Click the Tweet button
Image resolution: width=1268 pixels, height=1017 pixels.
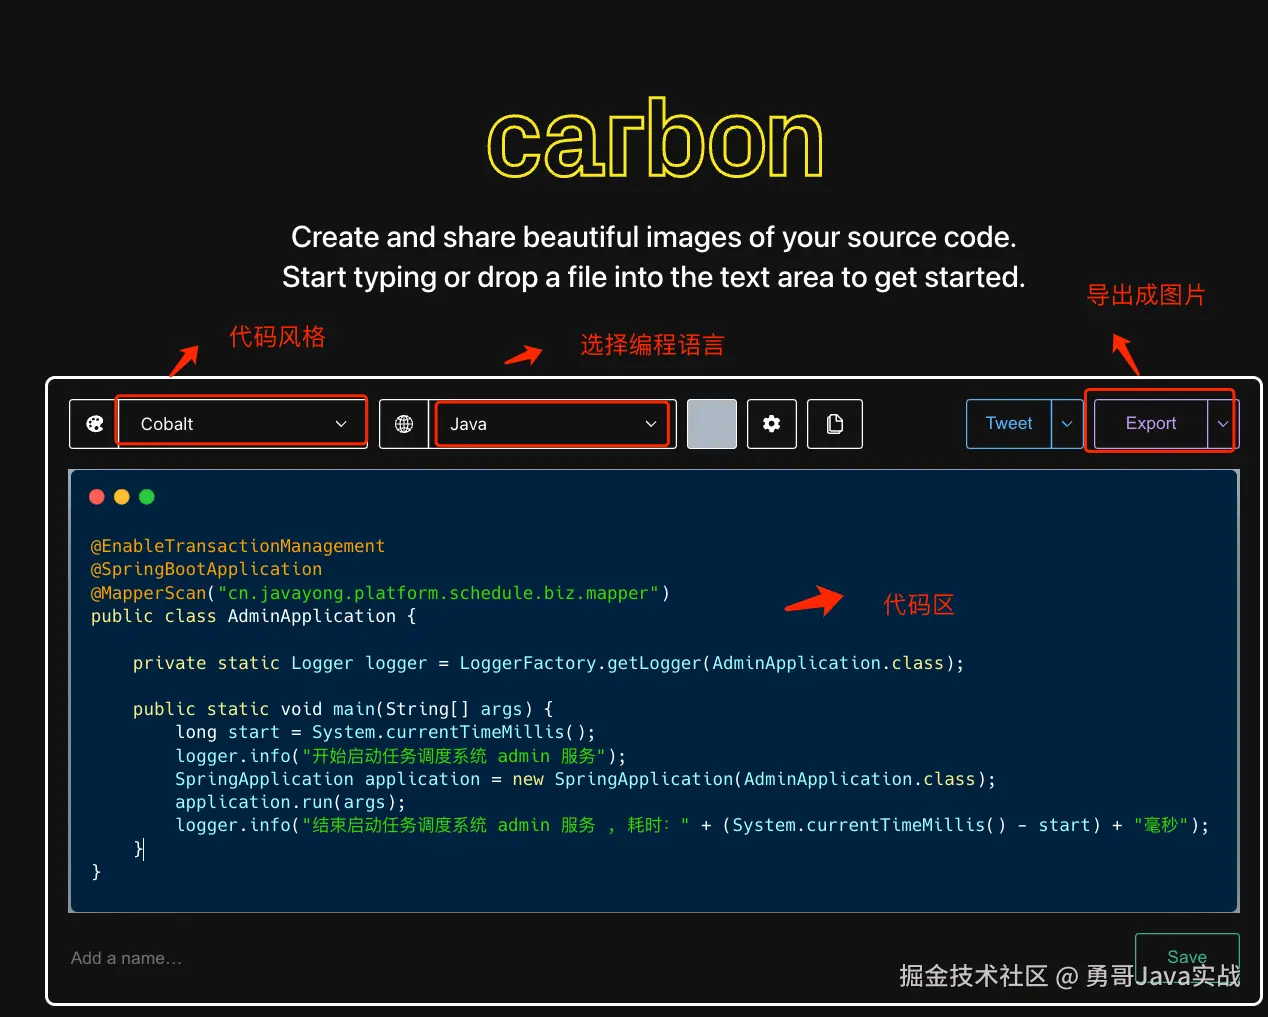pos(1009,424)
